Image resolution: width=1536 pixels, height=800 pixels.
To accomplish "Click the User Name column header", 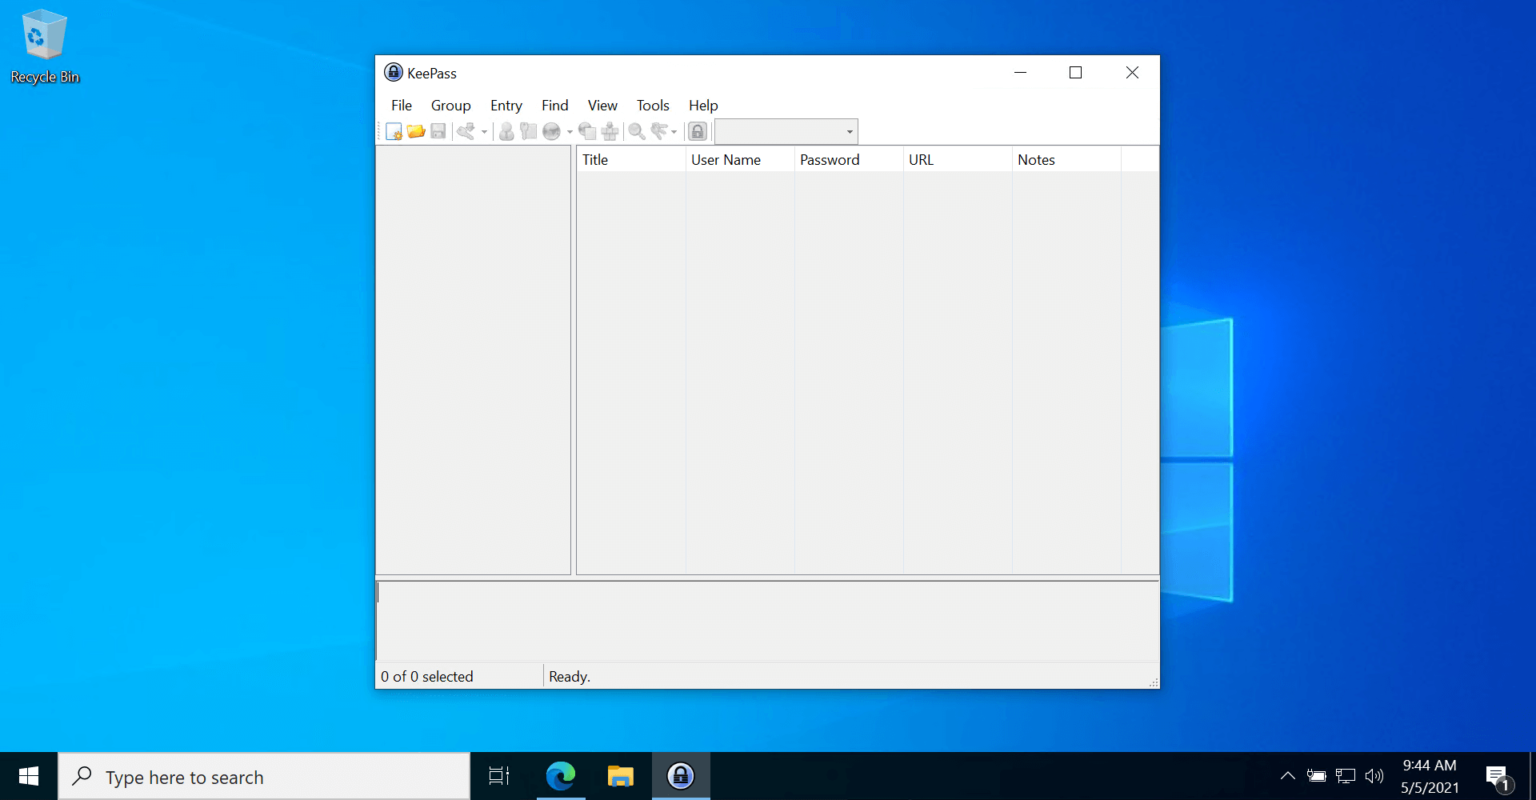I will point(739,160).
